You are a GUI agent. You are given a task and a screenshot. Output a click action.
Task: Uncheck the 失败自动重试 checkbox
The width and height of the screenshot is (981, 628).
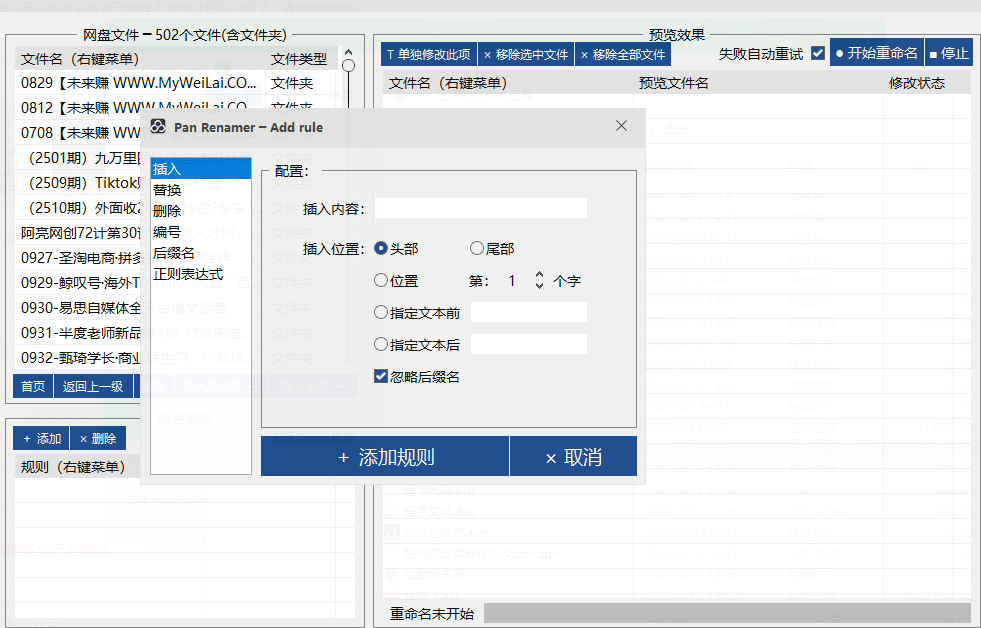[818, 53]
